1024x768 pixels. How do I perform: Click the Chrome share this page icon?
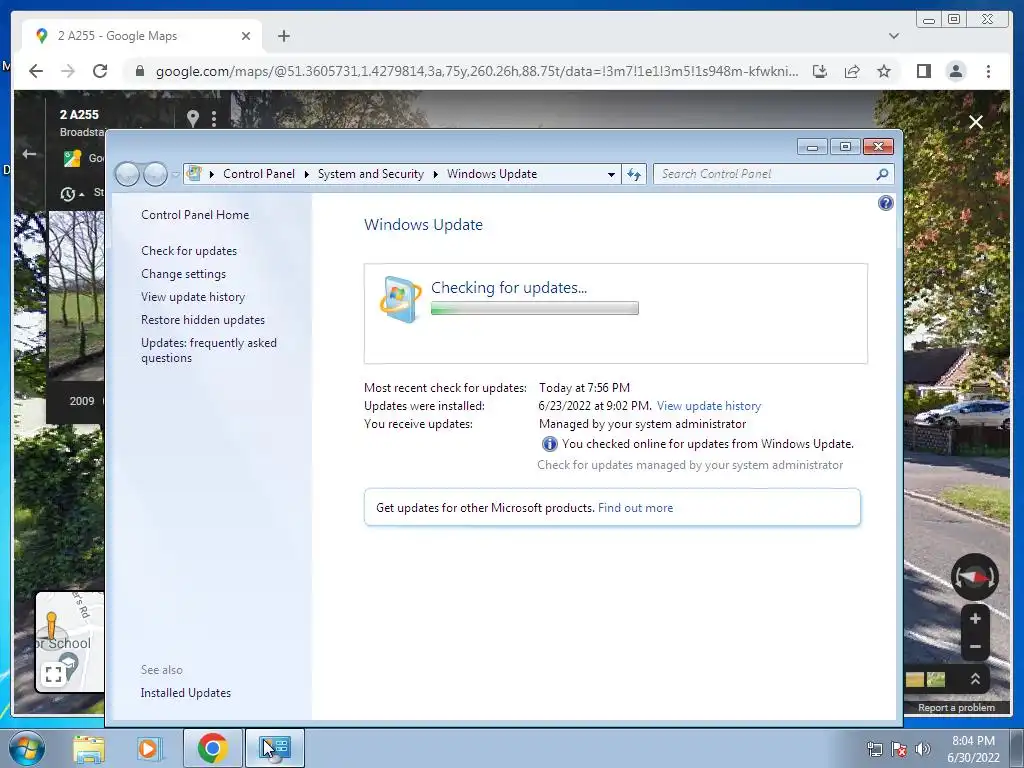pos(852,71)
